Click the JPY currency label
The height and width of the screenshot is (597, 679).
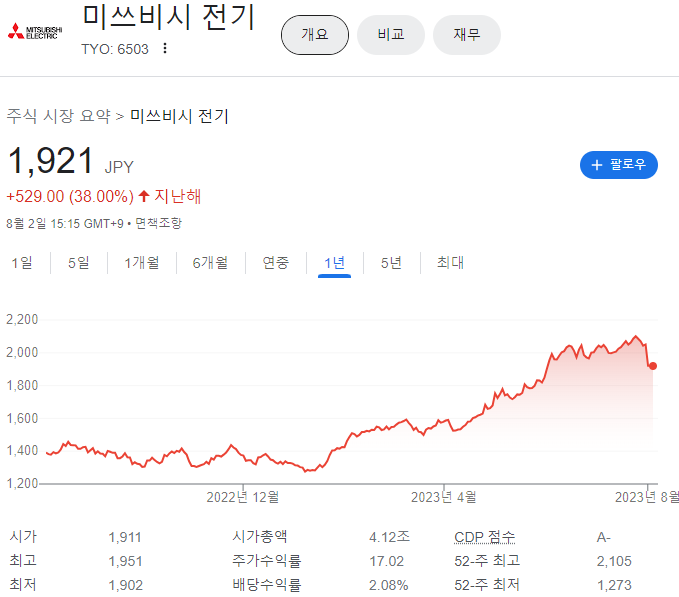point(119,167)
